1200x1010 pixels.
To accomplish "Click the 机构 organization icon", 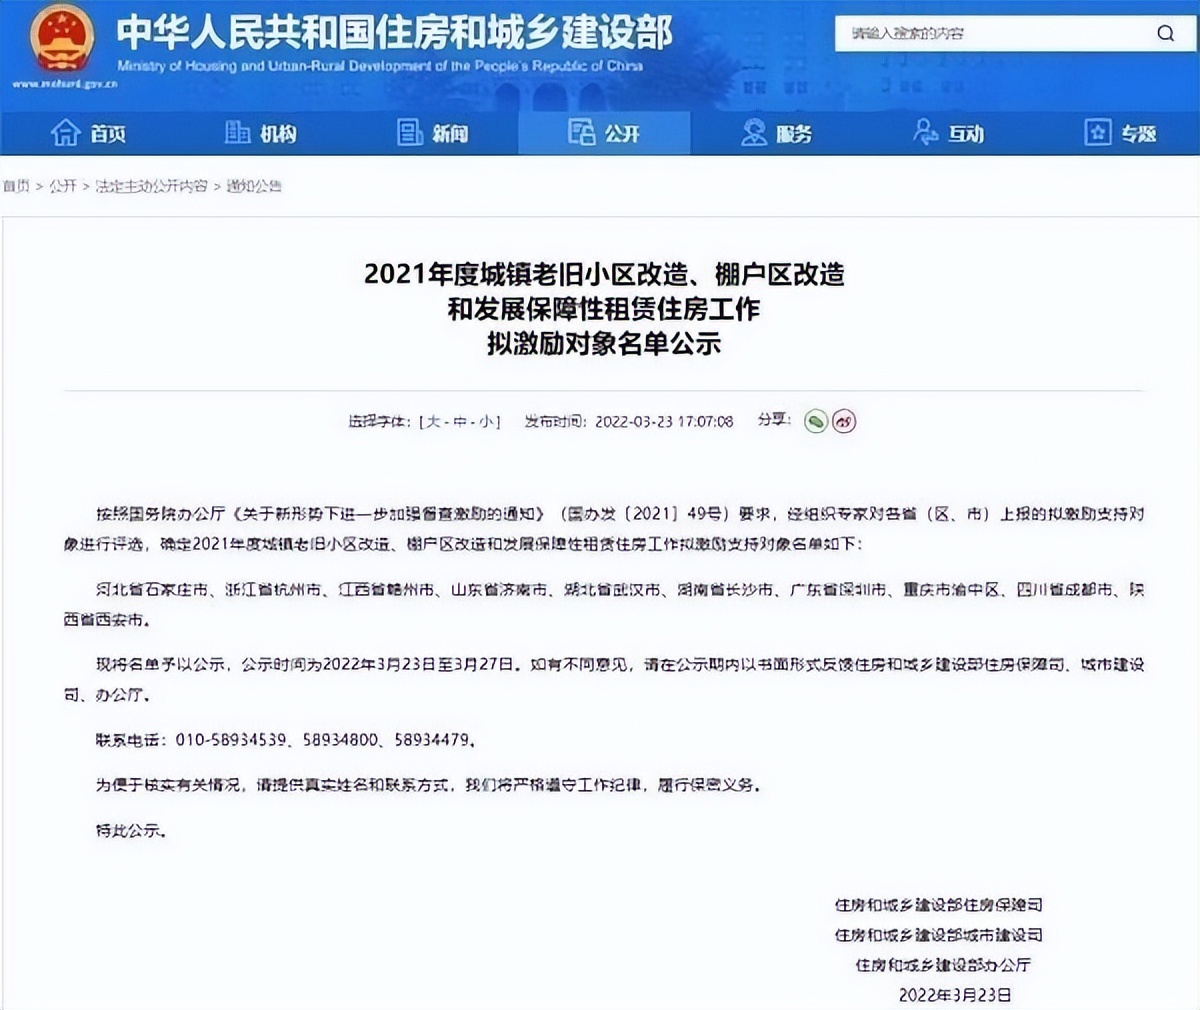I will point(236,132).
